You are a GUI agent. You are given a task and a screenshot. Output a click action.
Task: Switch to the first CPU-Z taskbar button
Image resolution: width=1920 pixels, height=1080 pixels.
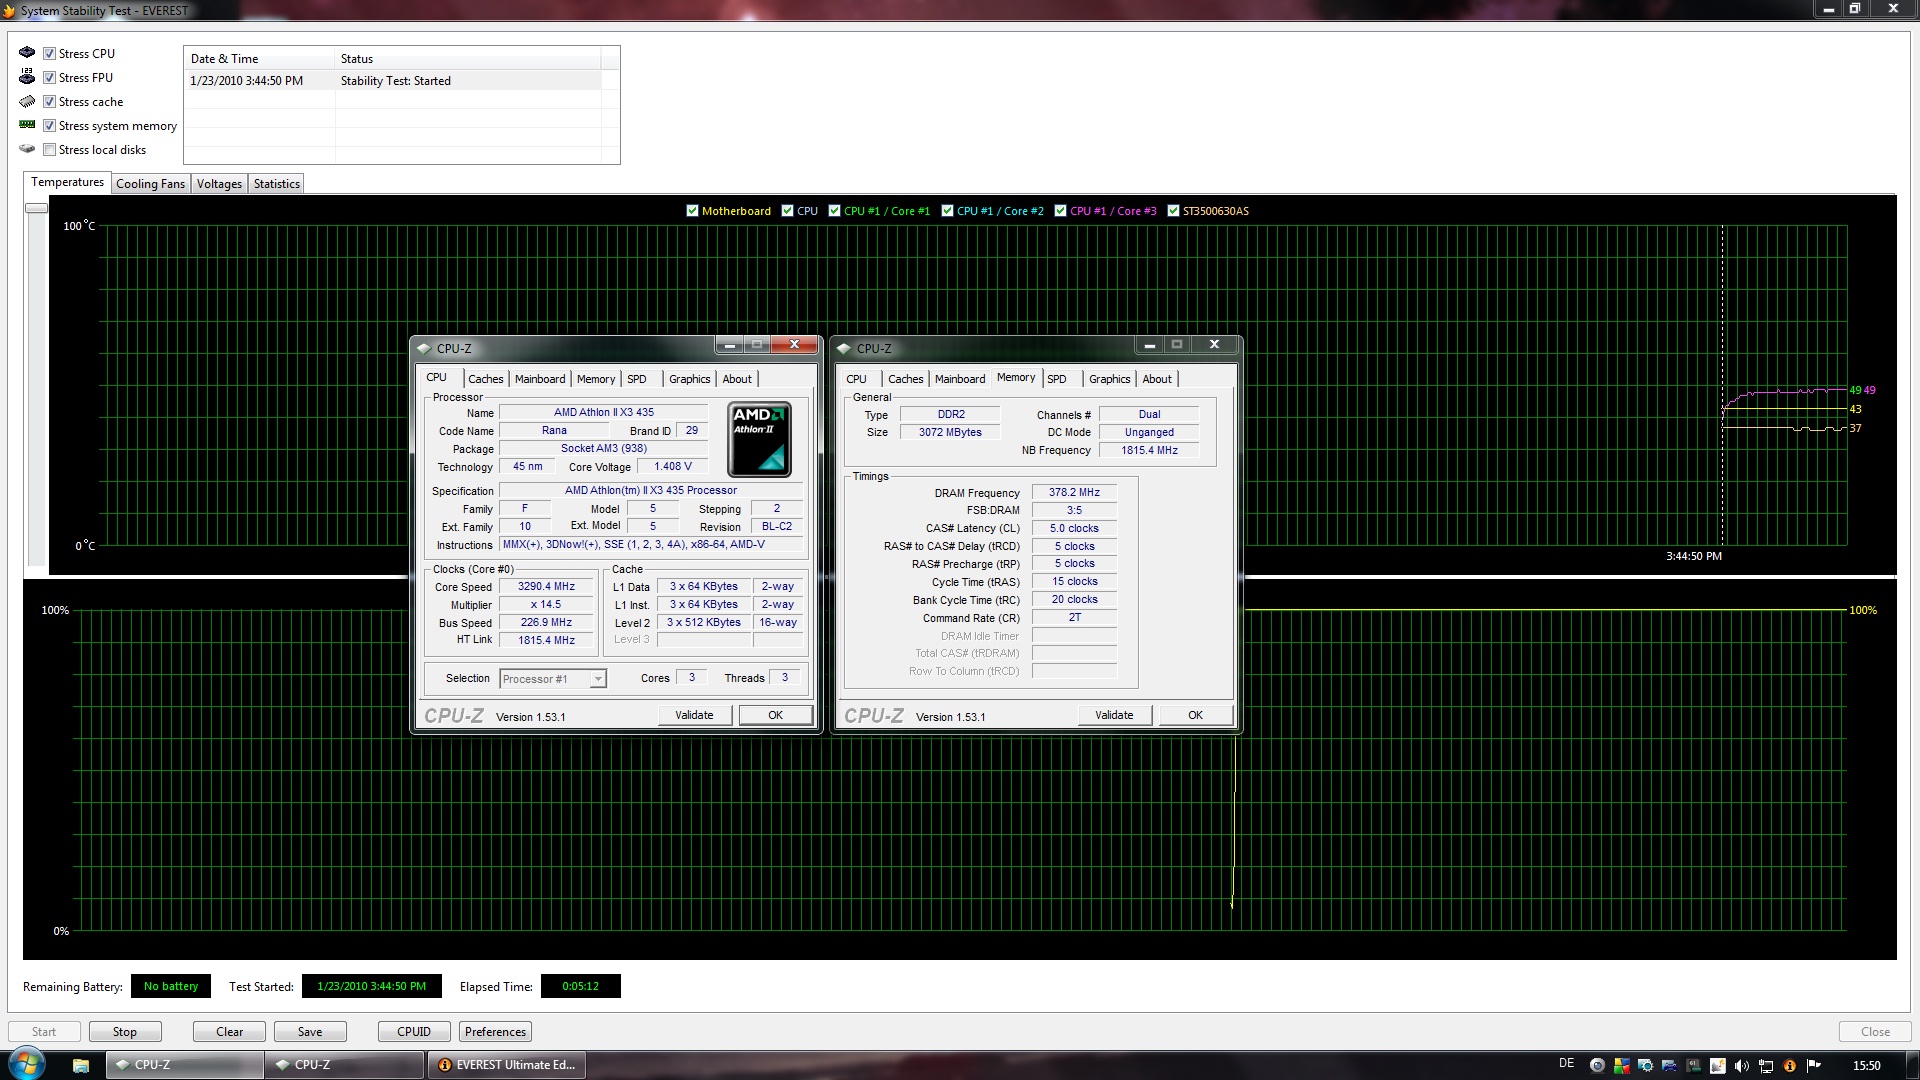(185, 1065)
